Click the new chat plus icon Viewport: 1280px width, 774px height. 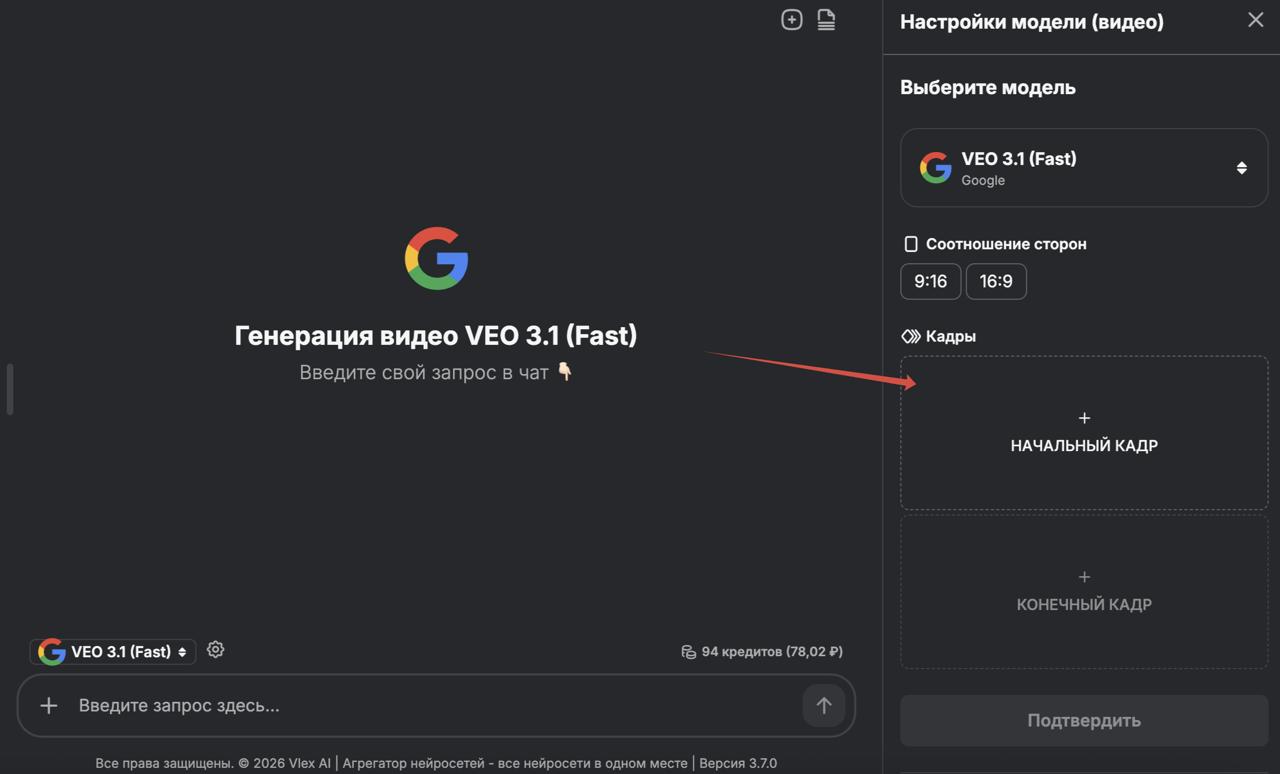click(791, 20)
